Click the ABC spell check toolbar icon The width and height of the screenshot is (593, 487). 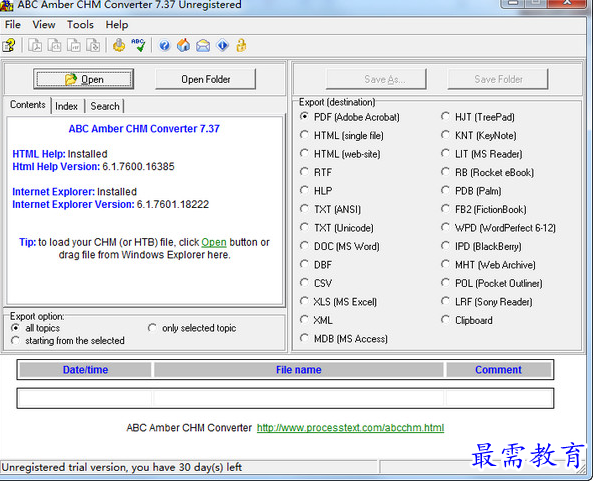[x=138, y=45]
